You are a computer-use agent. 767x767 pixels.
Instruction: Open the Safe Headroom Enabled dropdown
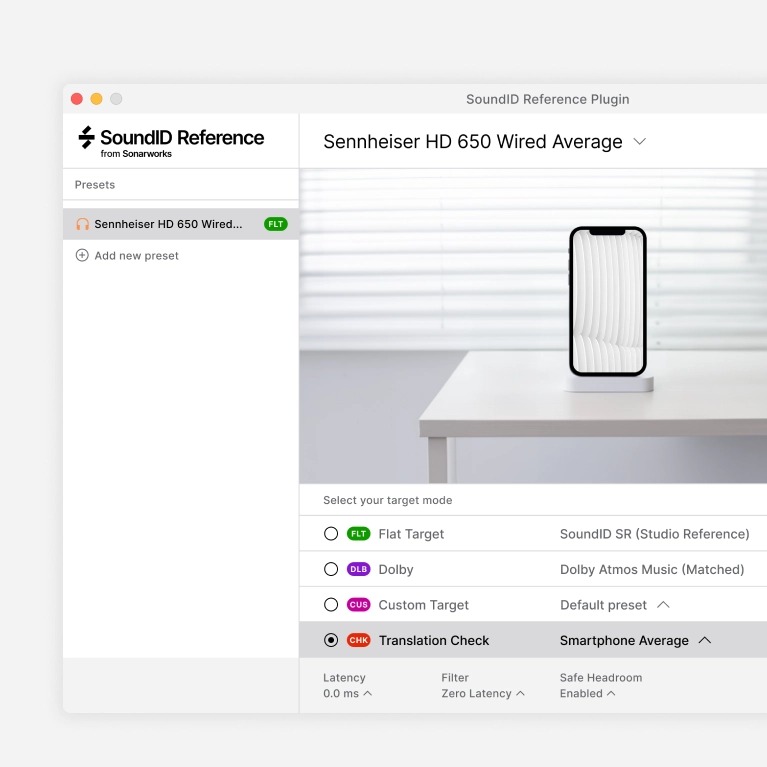(x=587, y=694)
